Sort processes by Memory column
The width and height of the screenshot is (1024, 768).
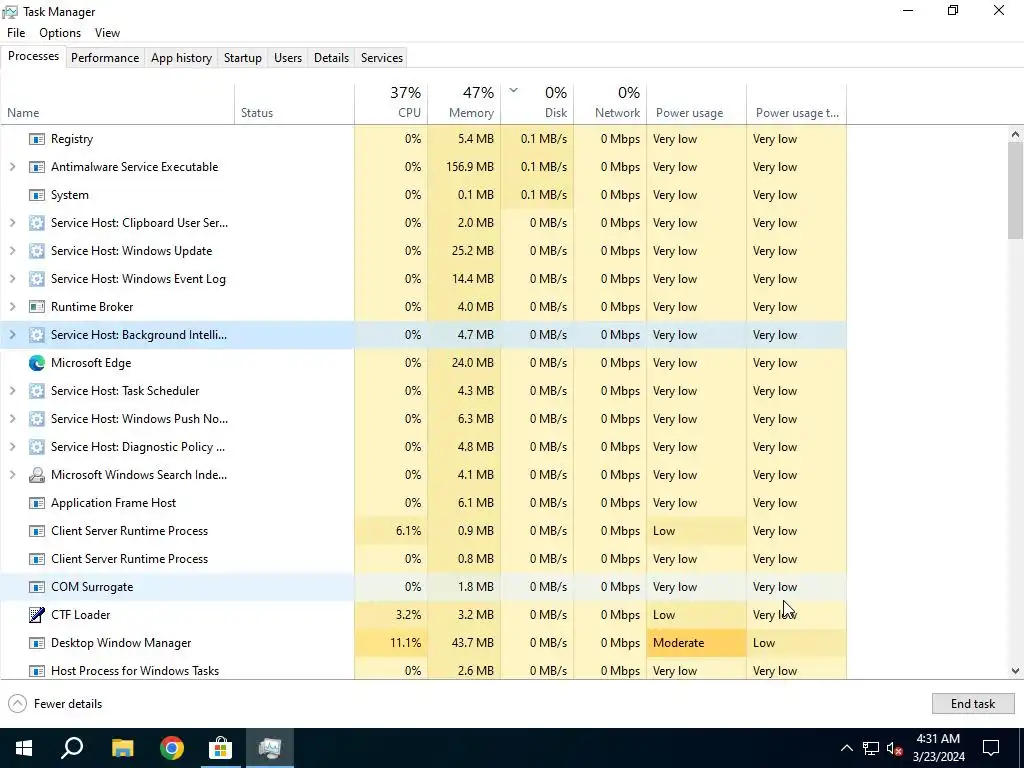[464, 104]
